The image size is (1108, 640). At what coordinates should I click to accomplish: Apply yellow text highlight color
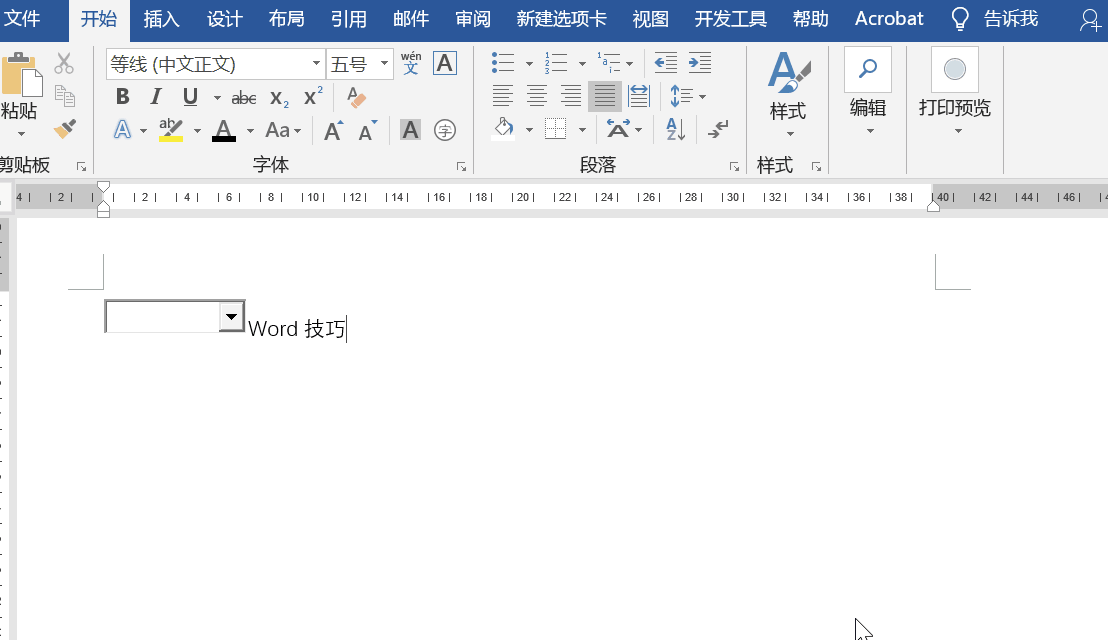point(170,130)
